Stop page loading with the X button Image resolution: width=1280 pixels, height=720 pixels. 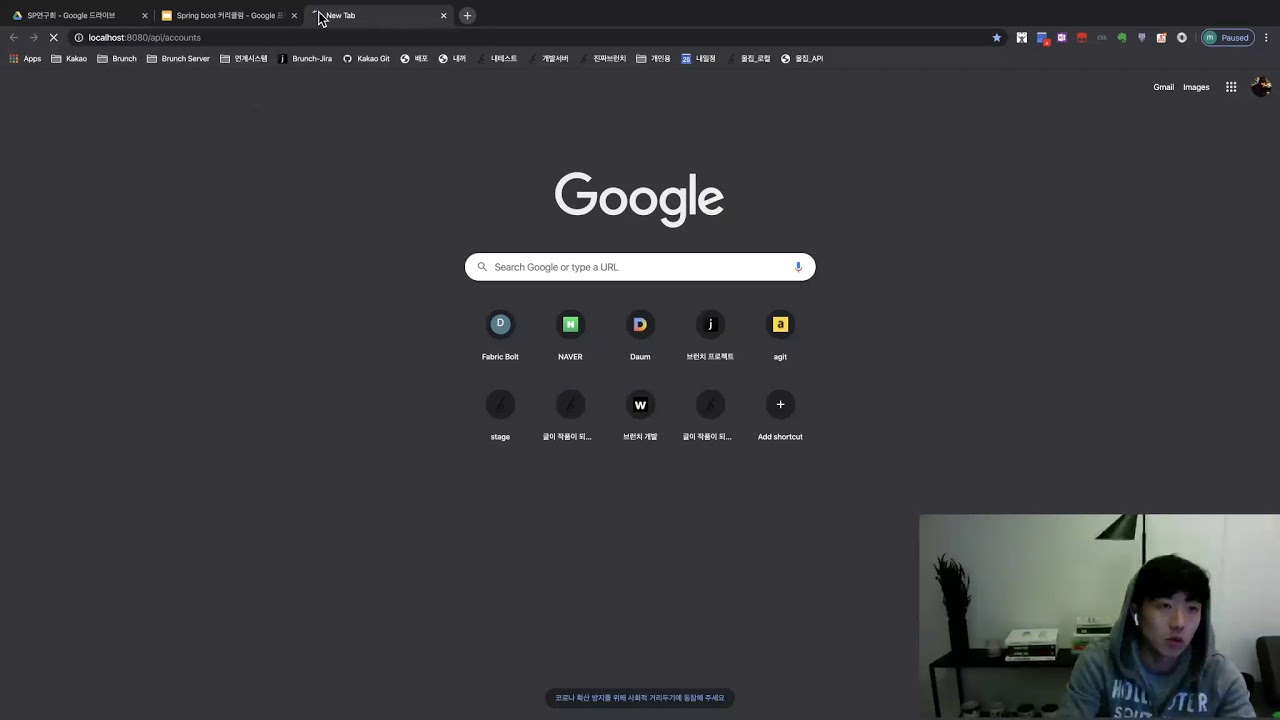(x=53, y=37)
